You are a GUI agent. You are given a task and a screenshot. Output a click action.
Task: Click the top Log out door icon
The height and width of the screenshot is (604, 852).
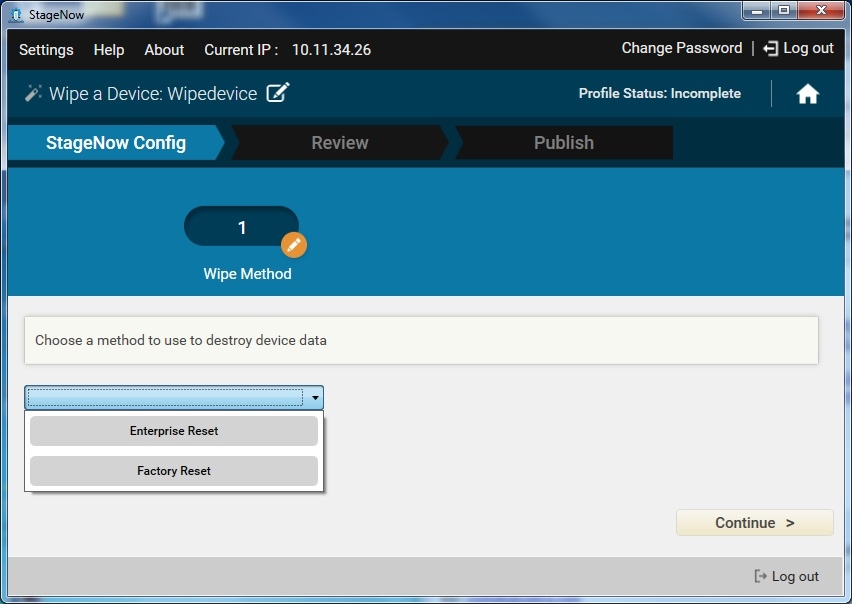coord(770,48)
